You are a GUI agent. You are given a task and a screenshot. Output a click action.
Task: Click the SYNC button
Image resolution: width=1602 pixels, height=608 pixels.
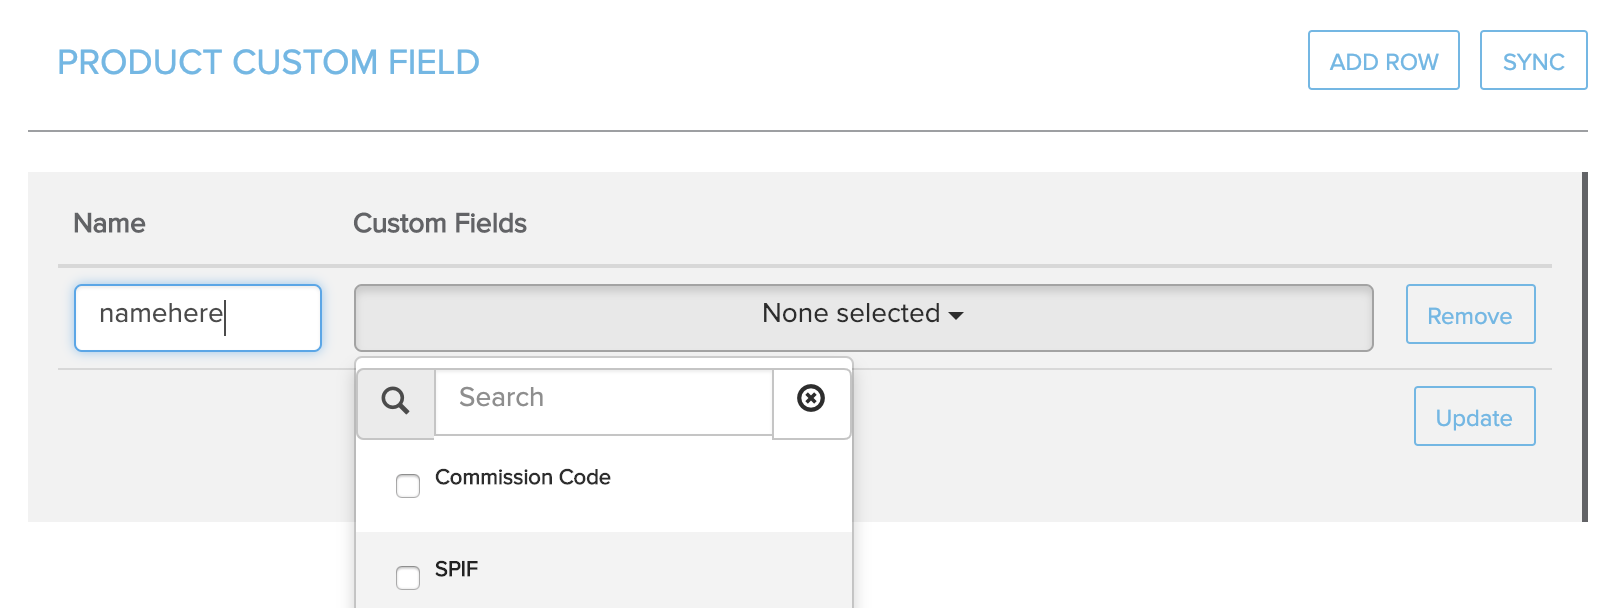tap(1533, 61)
